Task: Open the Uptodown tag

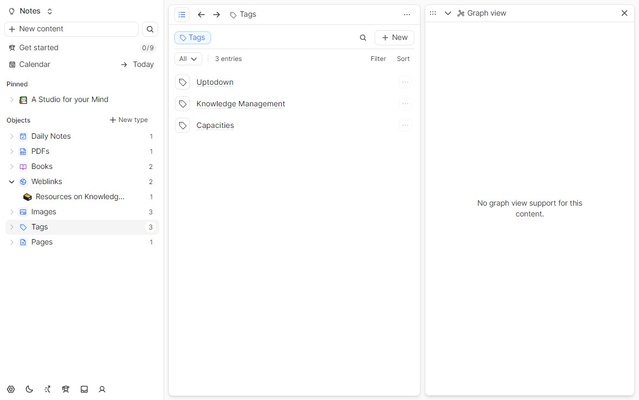Action: coord(215,82)
